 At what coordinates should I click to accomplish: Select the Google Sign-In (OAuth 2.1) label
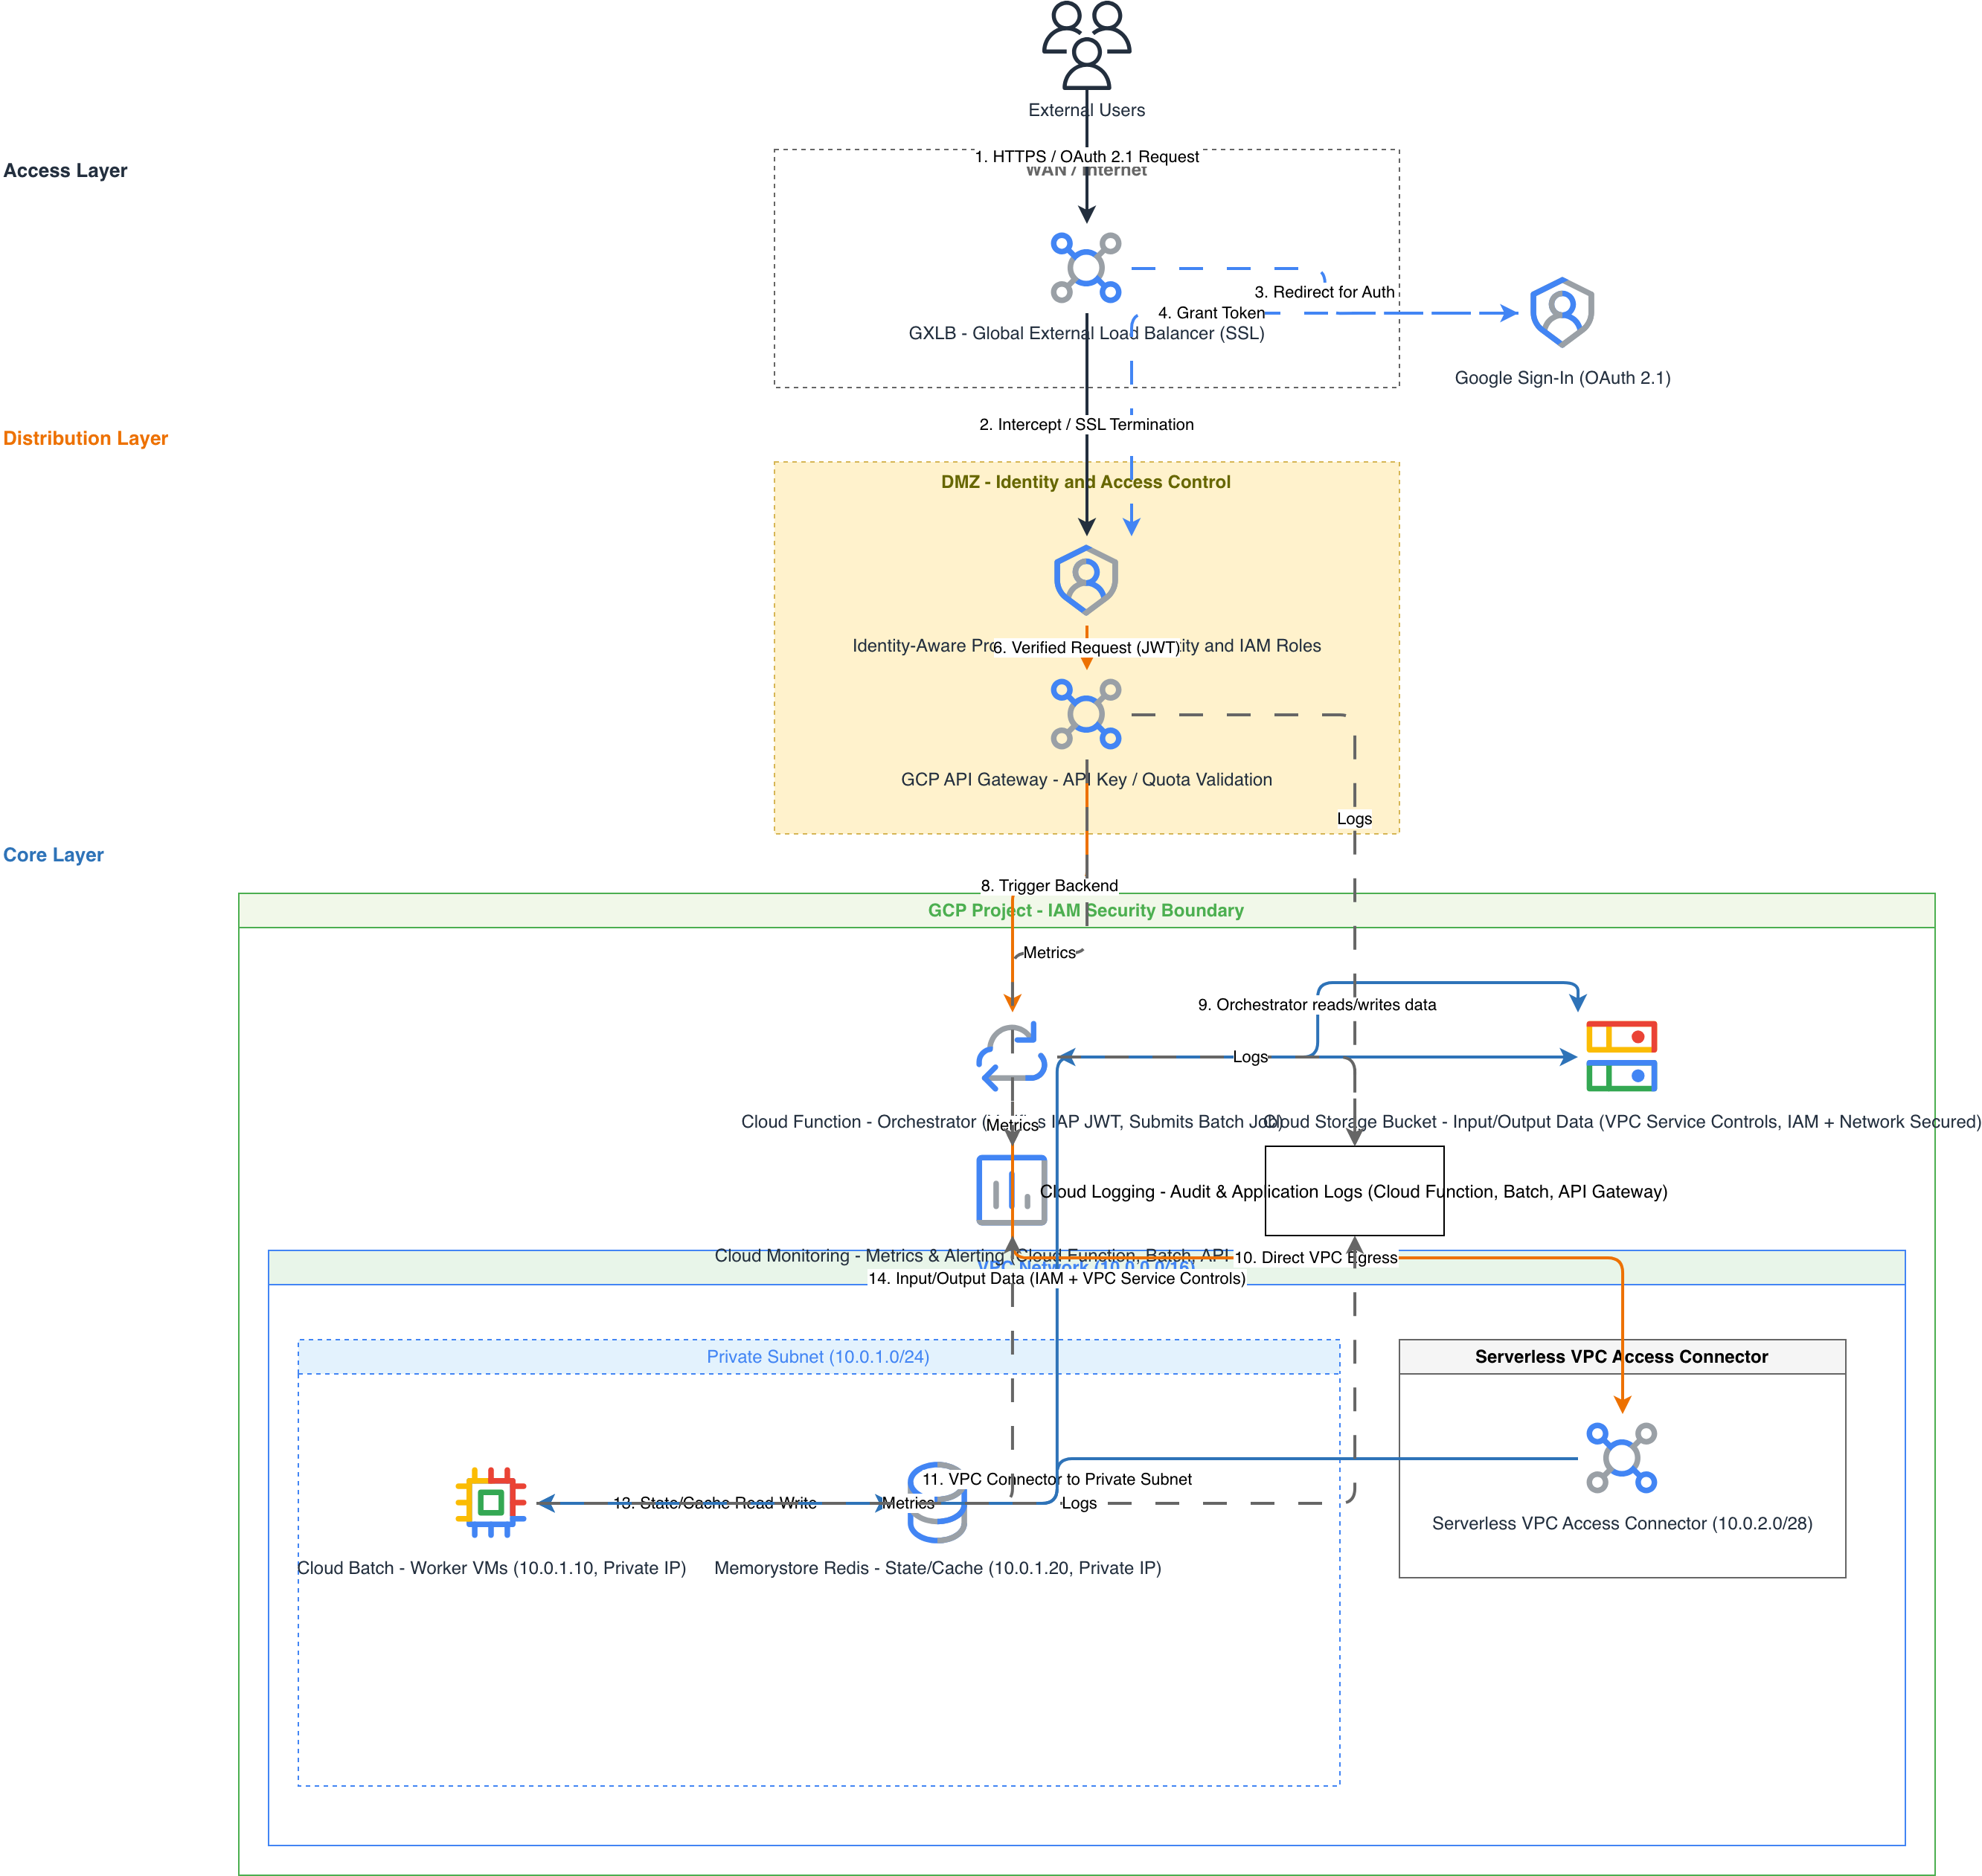[x=1562, y=378]
